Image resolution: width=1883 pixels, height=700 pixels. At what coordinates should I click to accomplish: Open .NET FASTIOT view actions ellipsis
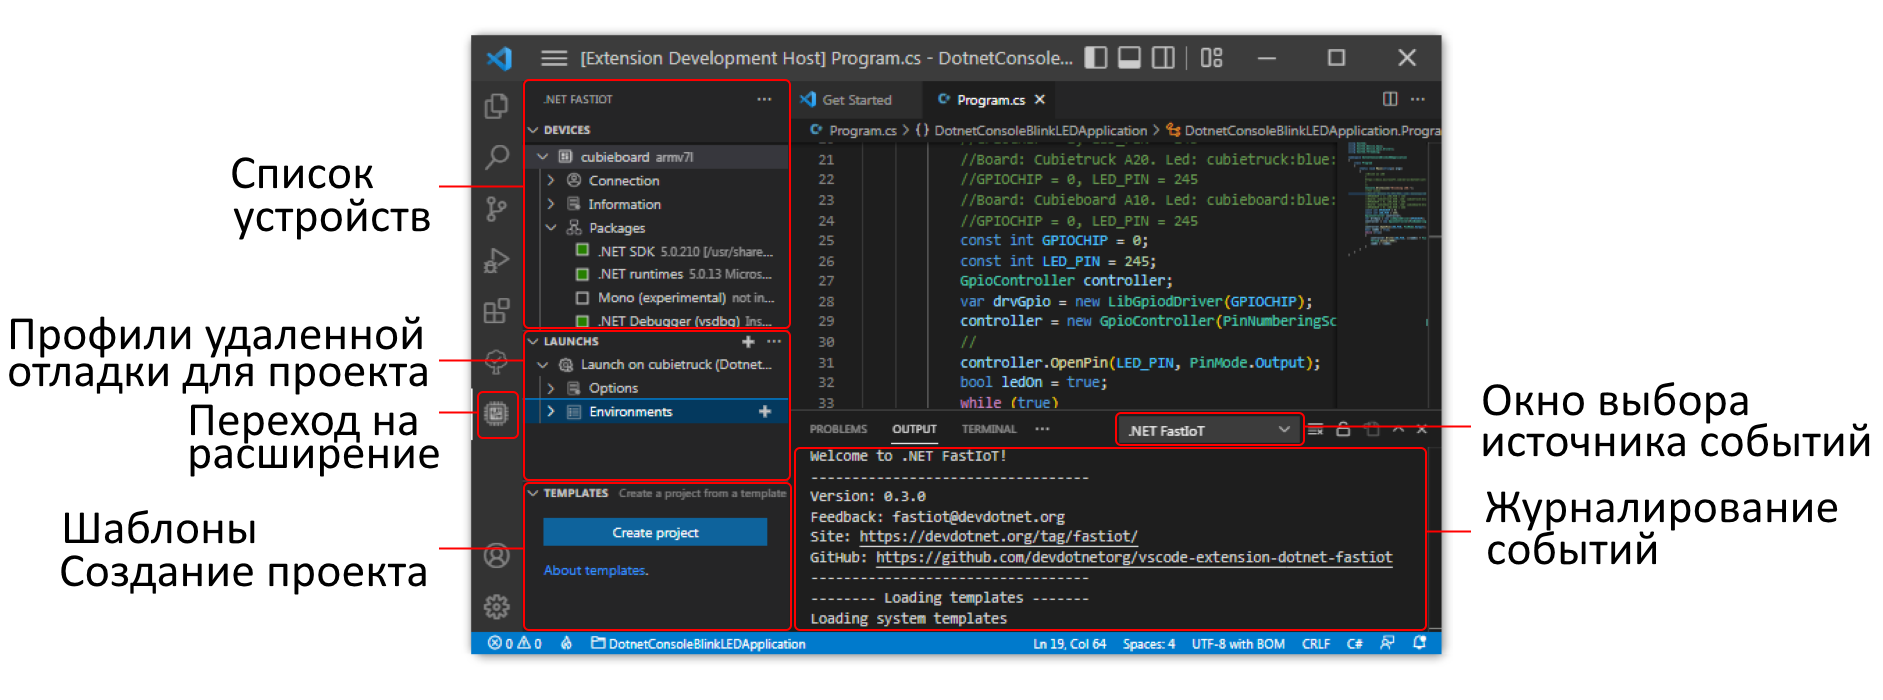[764, 99]
